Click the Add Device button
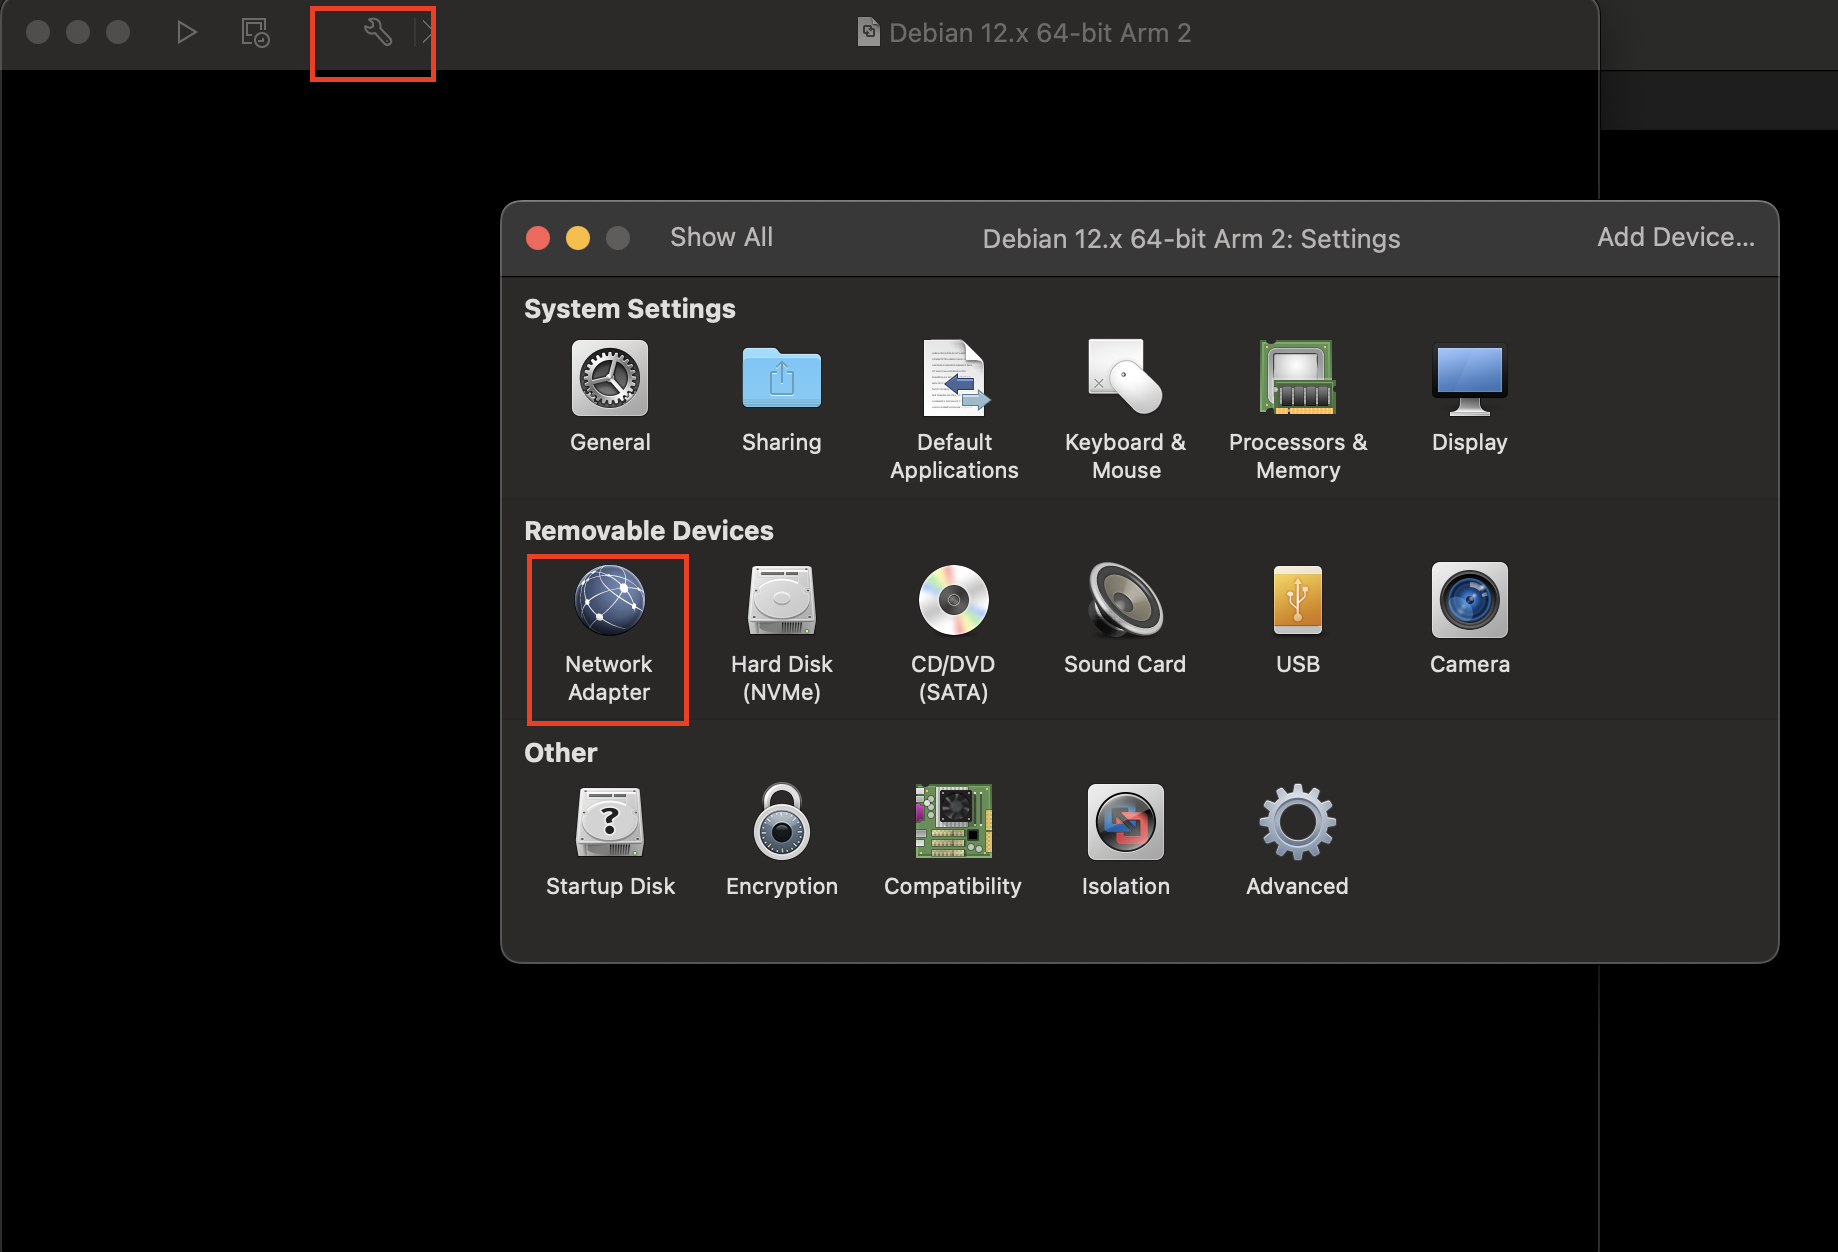Viewport: 1838px width, 1252px height. (1674, 238)
